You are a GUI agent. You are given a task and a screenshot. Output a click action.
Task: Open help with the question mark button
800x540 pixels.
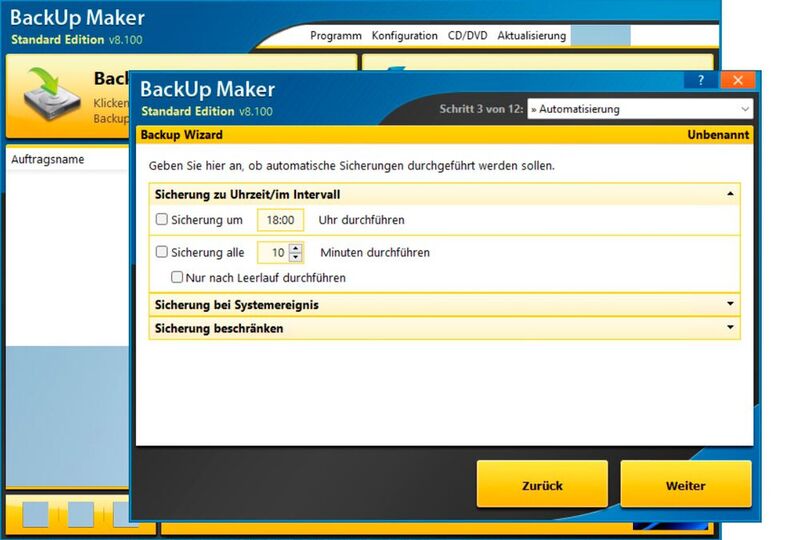[701, 80]
